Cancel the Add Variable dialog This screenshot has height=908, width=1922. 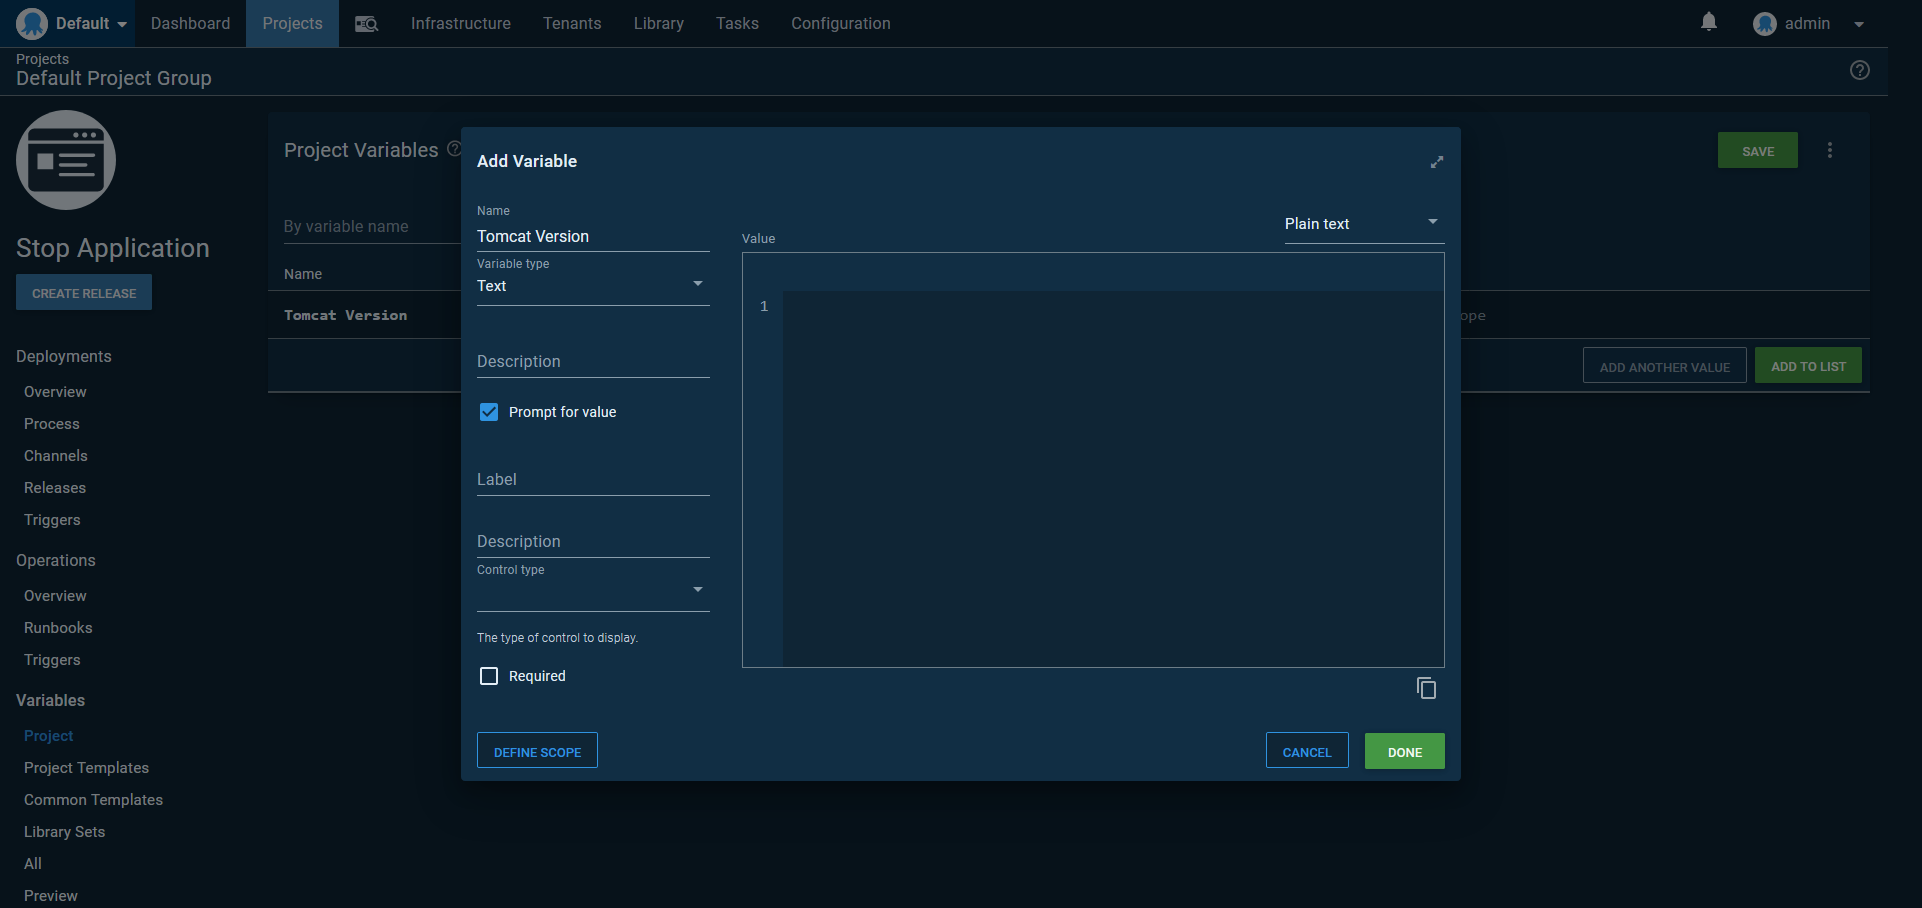click(x=1306, y=751)
